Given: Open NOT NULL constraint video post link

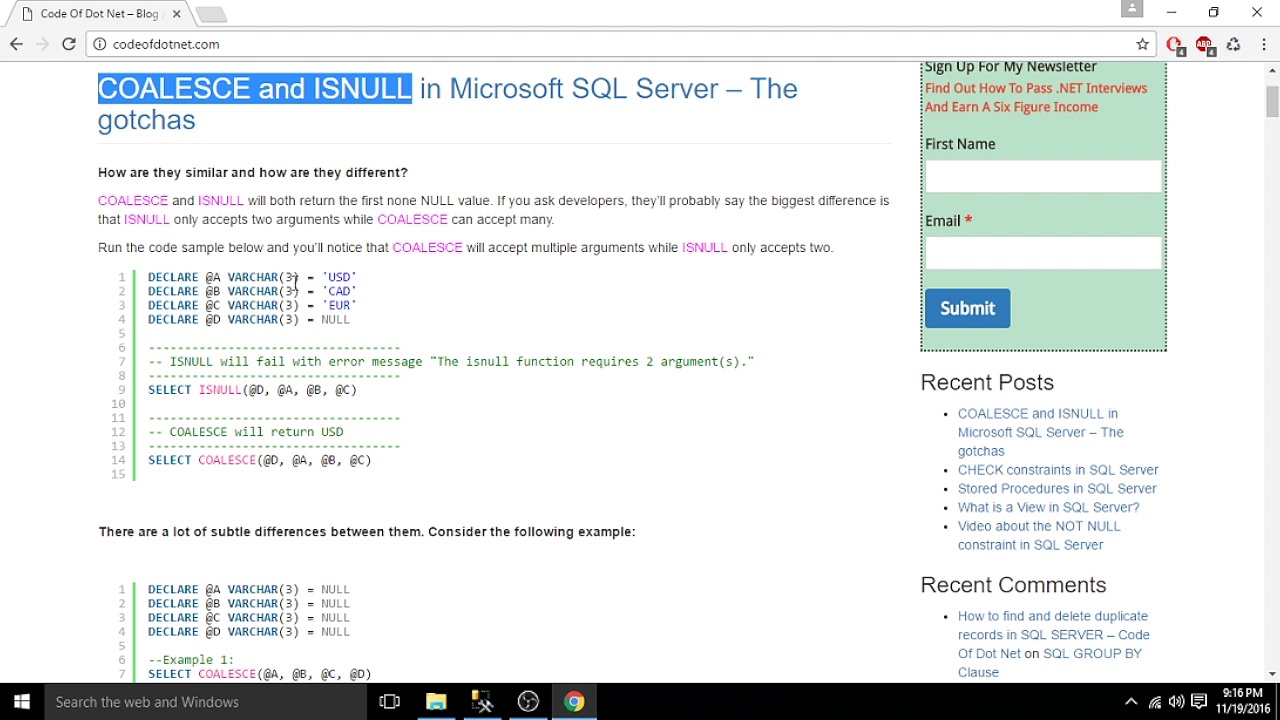Looking at the screenshot, I should [1039, 535].
